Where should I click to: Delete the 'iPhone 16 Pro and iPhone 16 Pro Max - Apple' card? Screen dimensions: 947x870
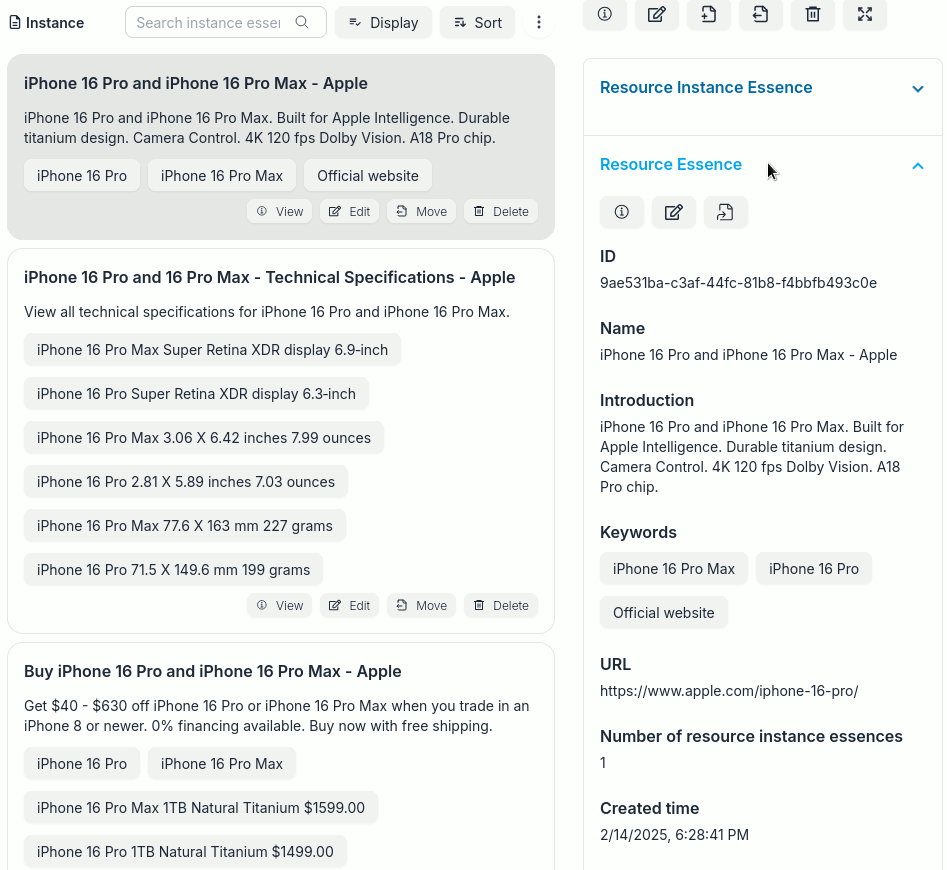pos(501,211)
